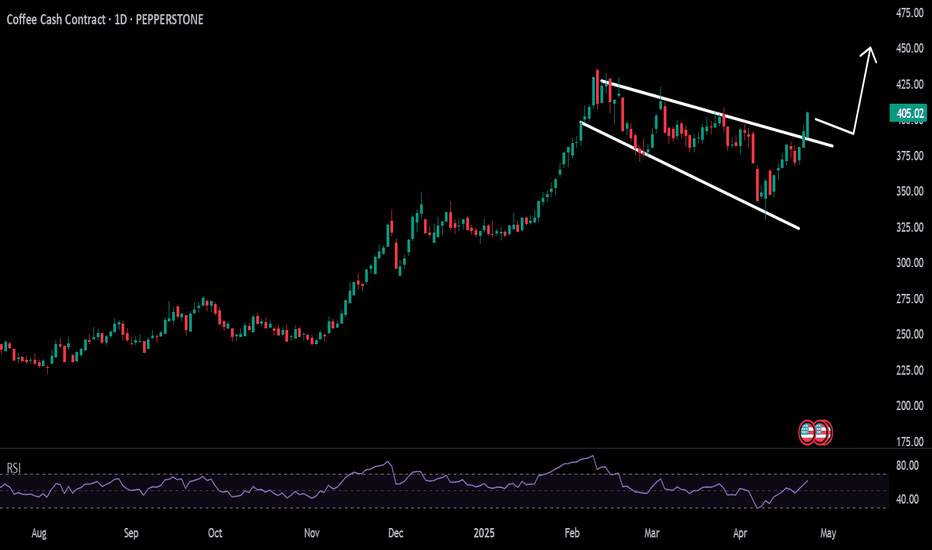Click the left US flag economic event icon

(807, 433)
